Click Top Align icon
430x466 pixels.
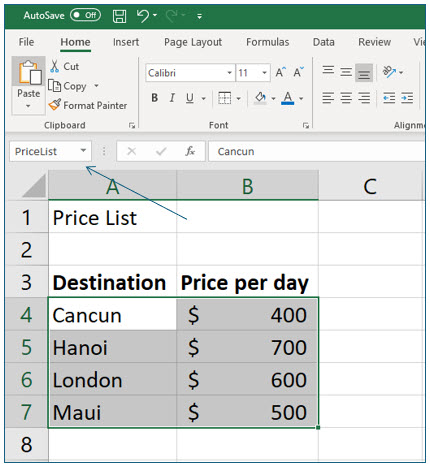328,71
